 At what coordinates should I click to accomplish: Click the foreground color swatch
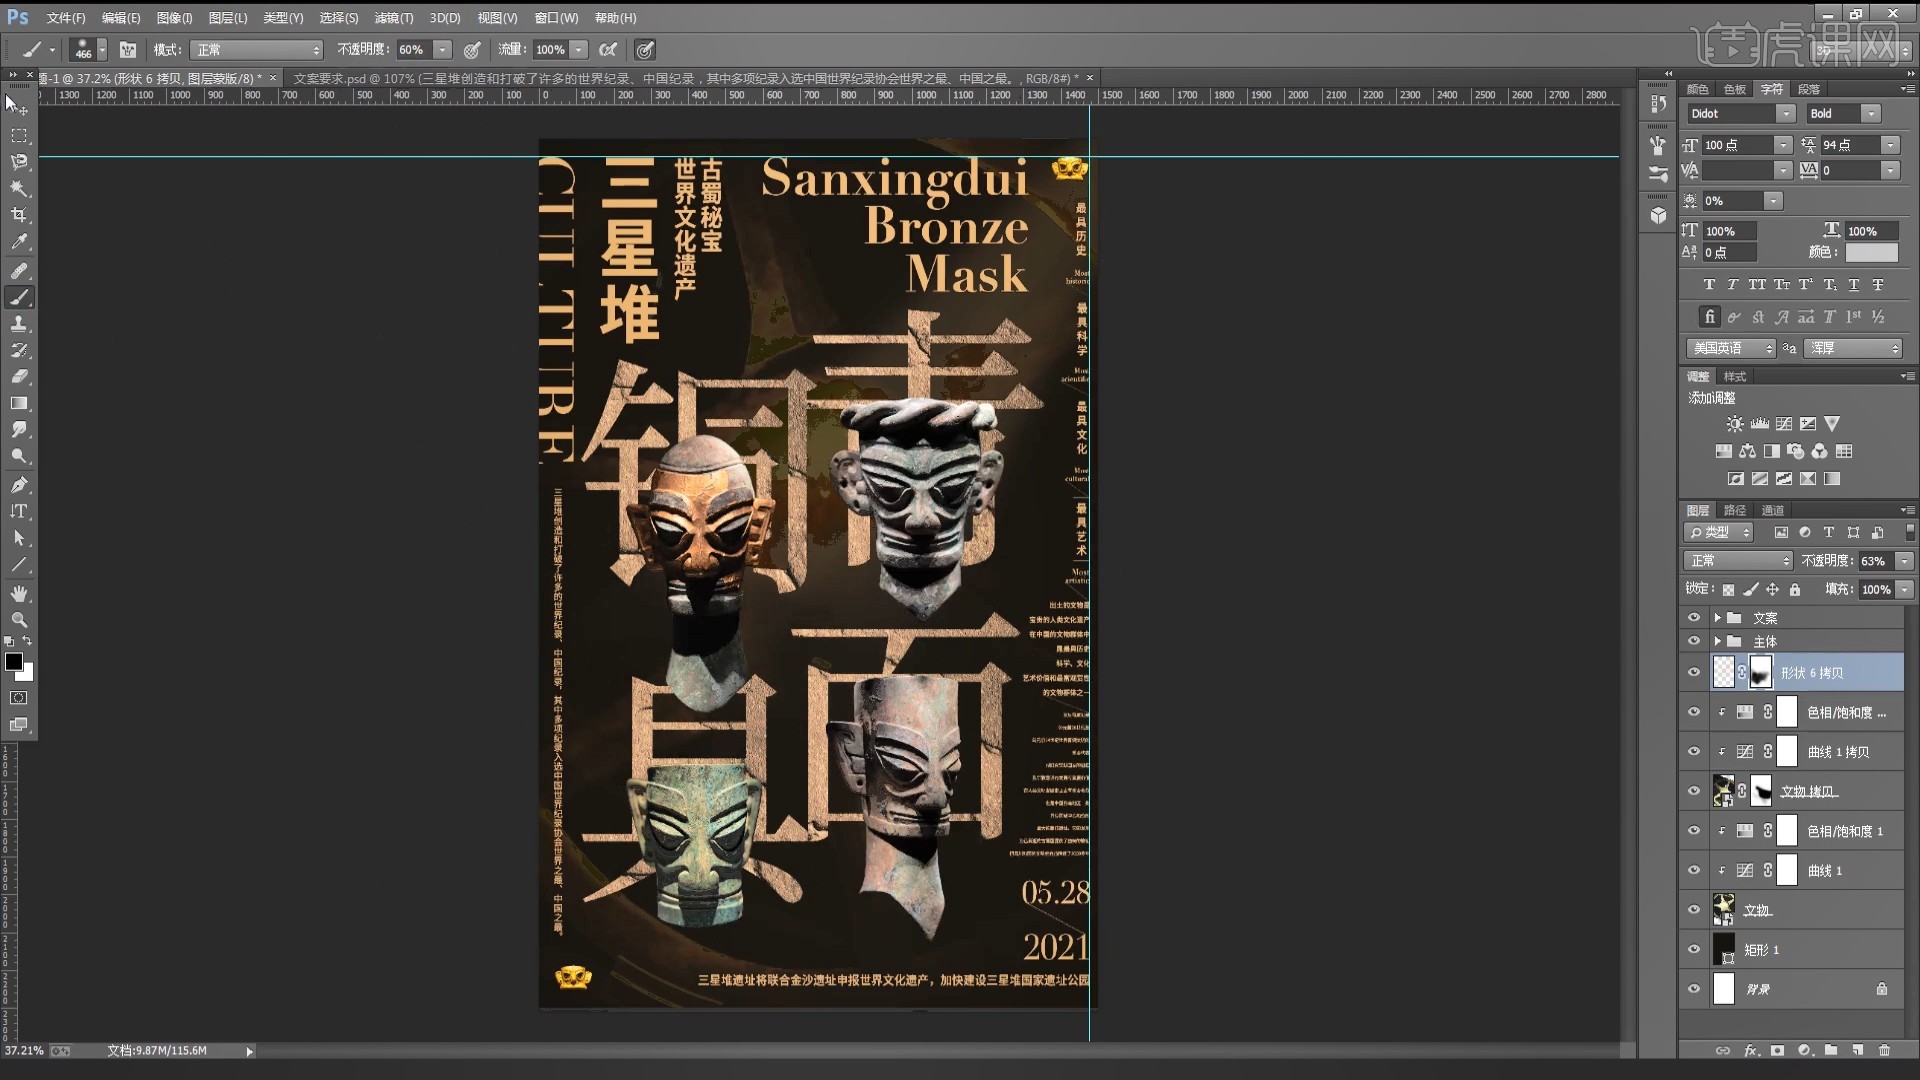coord(14,662)
